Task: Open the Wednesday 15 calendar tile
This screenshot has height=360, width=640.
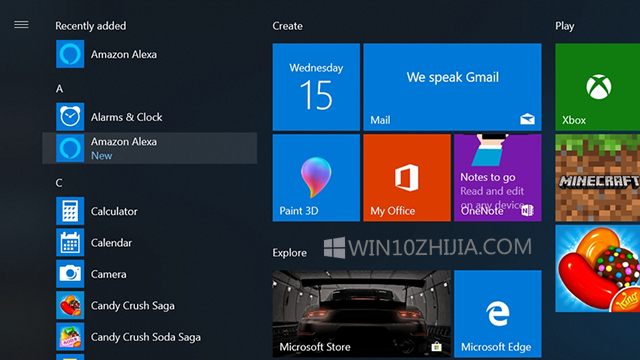Action: (x=316, y=87)
